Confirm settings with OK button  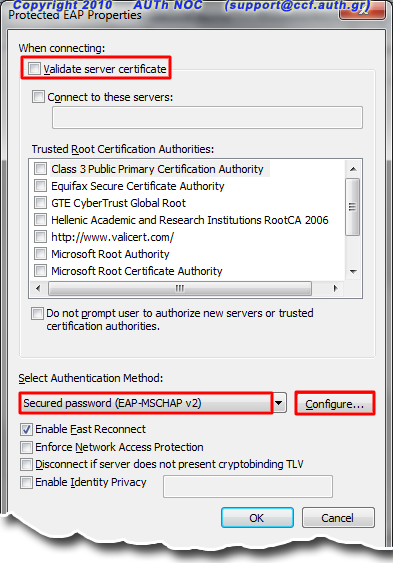(257, 518)
